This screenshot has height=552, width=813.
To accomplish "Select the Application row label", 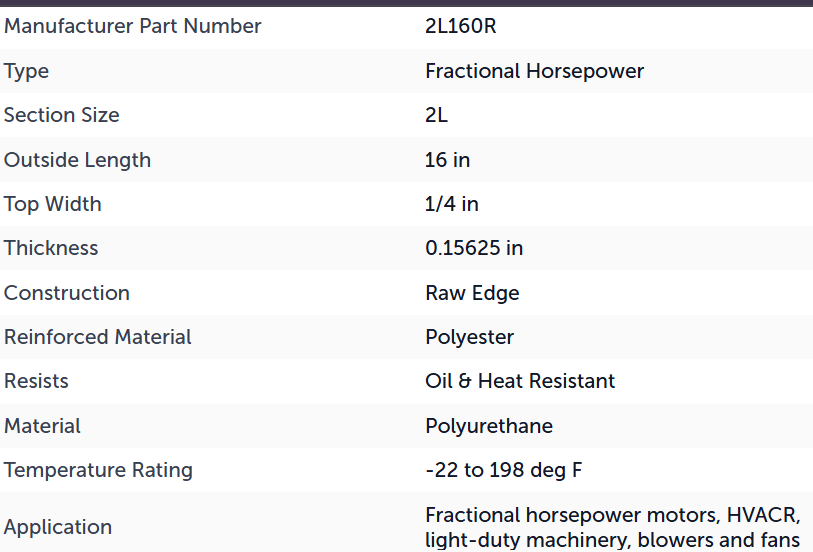I will (x=58, y=527).
